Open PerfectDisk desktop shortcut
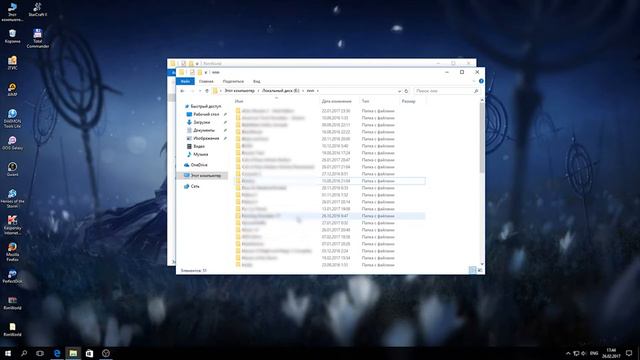Viewport: 640px width, 360px height. click(12, 276)
